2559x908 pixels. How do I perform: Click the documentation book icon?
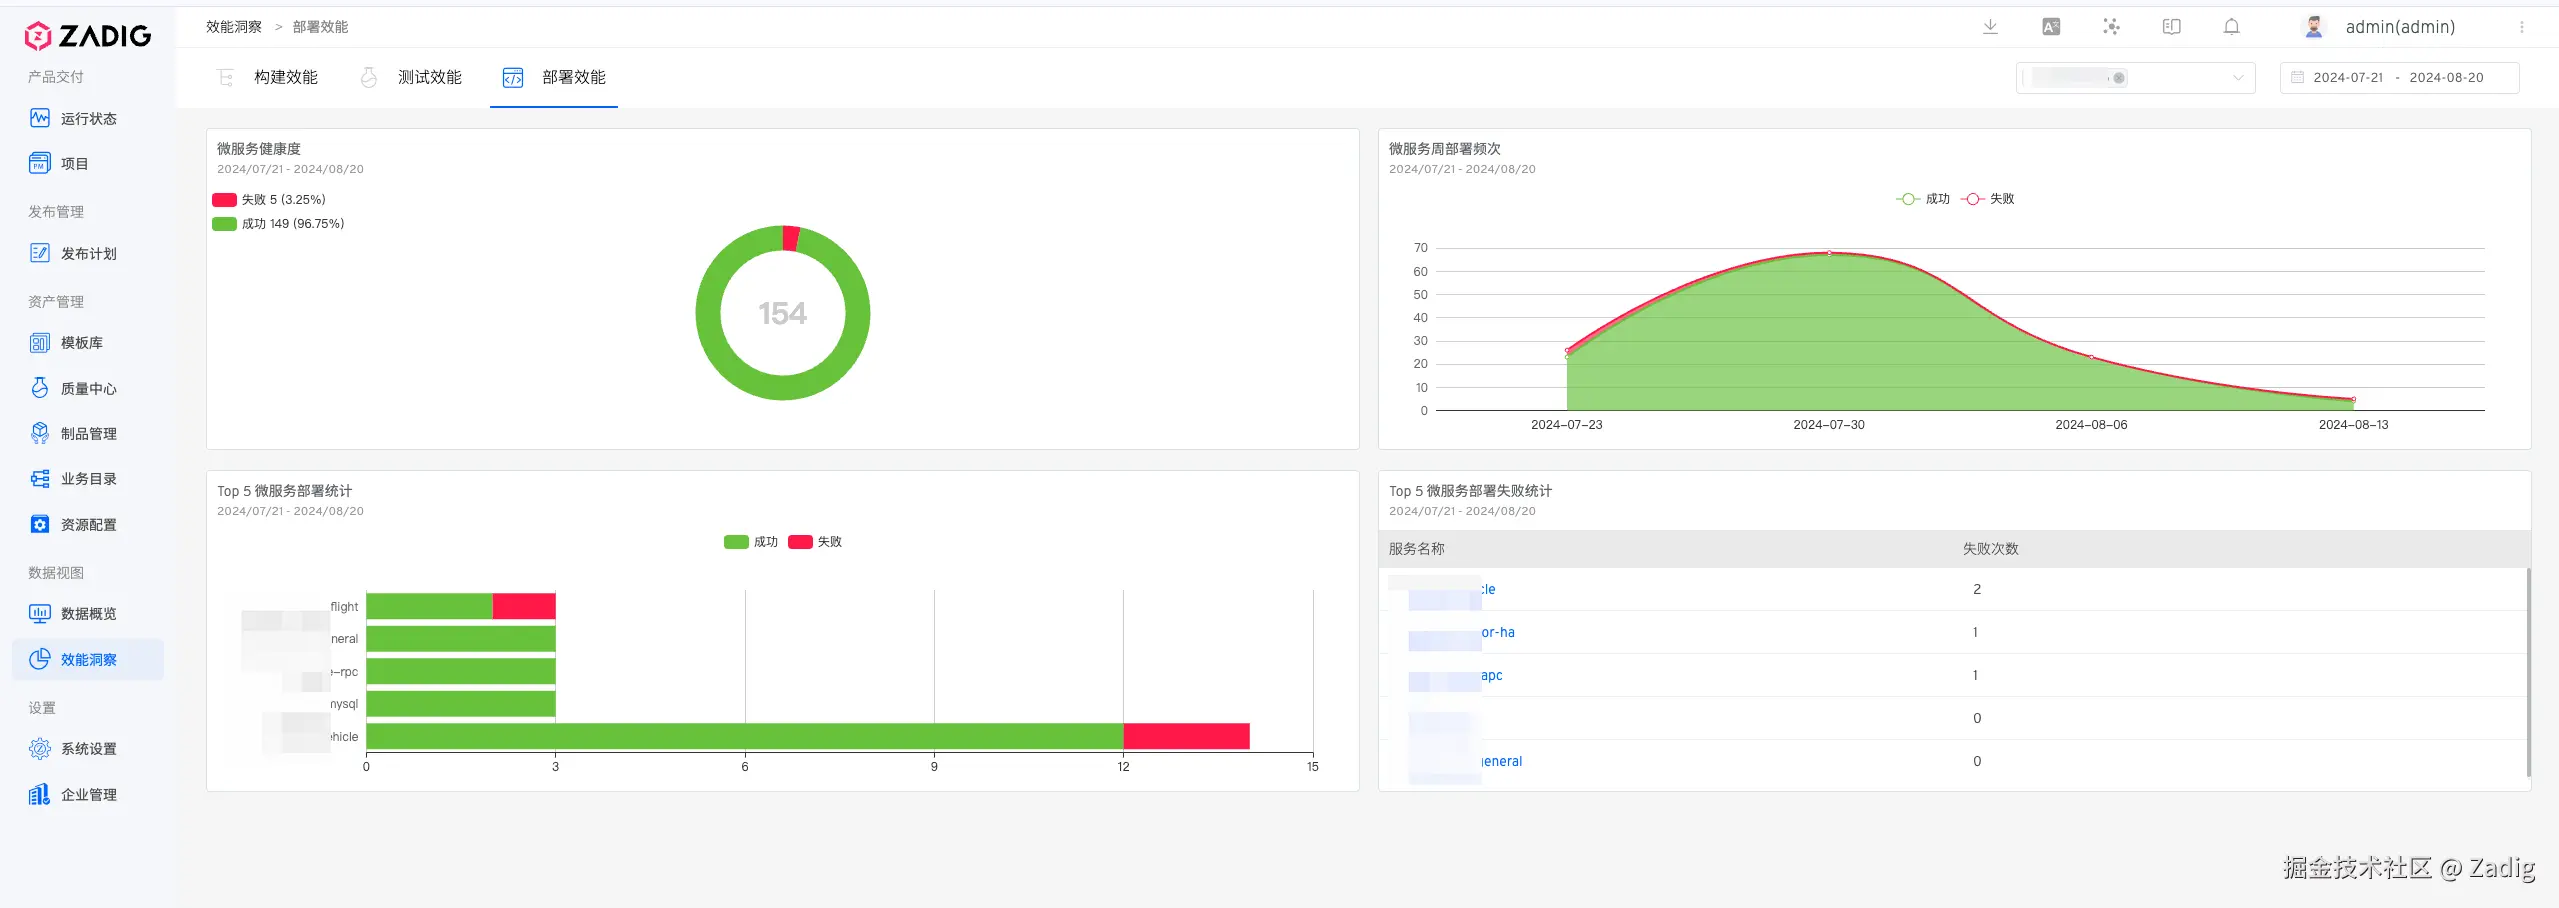2171,27
